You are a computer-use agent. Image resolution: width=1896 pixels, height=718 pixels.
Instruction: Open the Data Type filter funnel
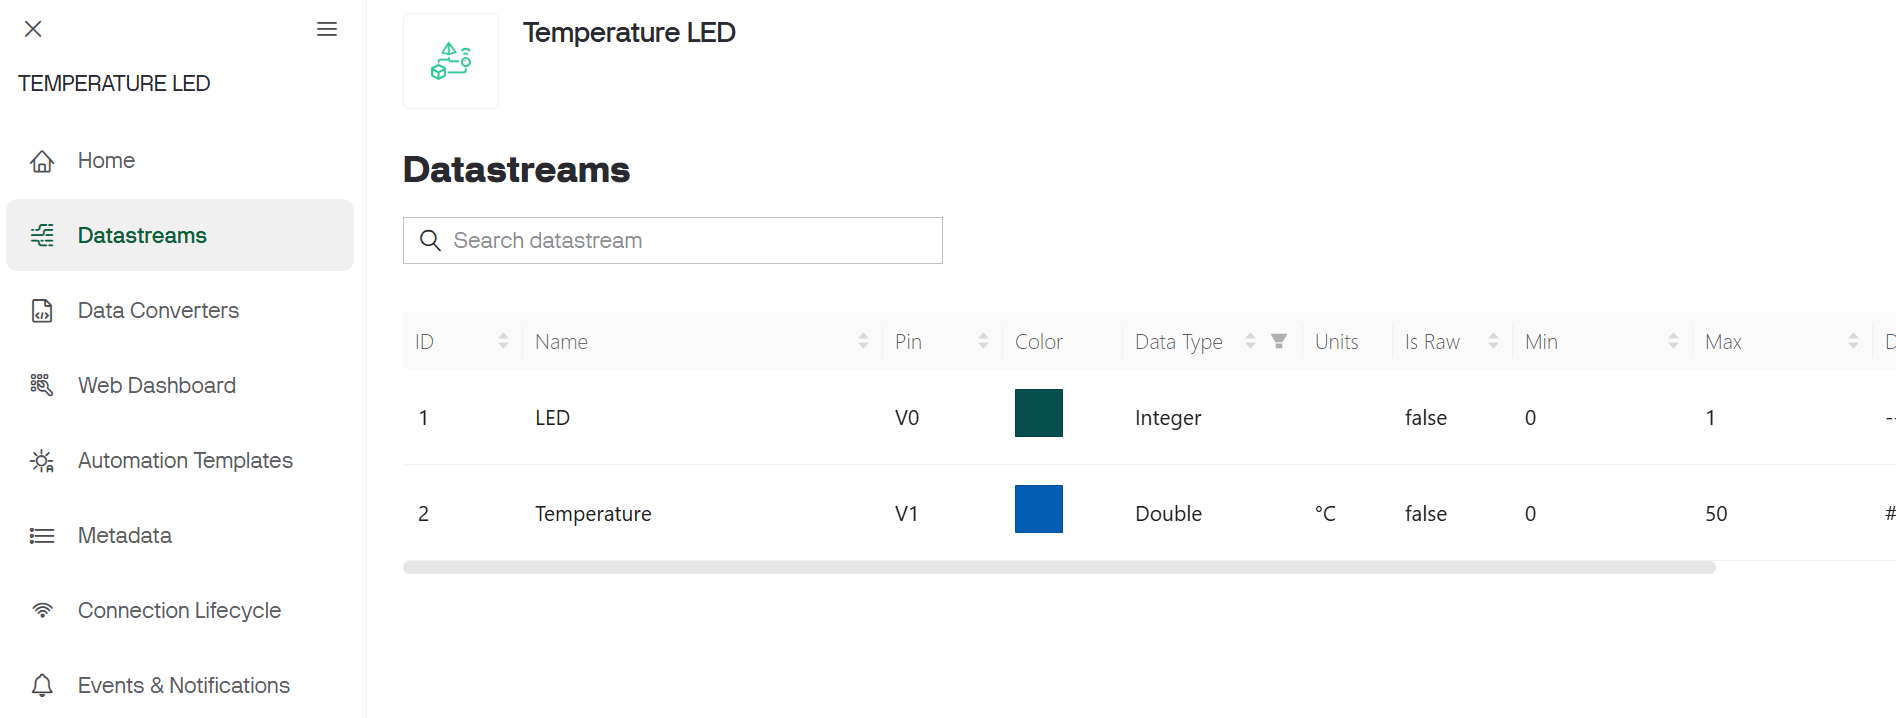click(x=1279, y=342)
